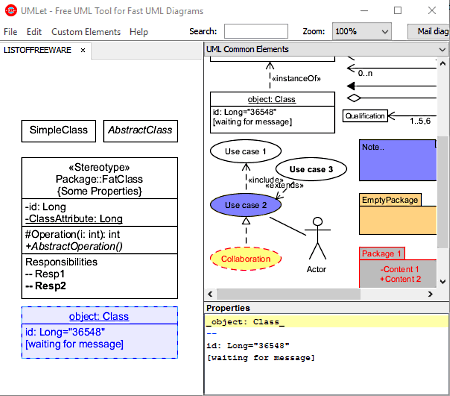Image resolution: width=450 pixels, height=396 pixels.
Task: Click the 1..5.6 multiplicity label
Action: pos(420,121)
